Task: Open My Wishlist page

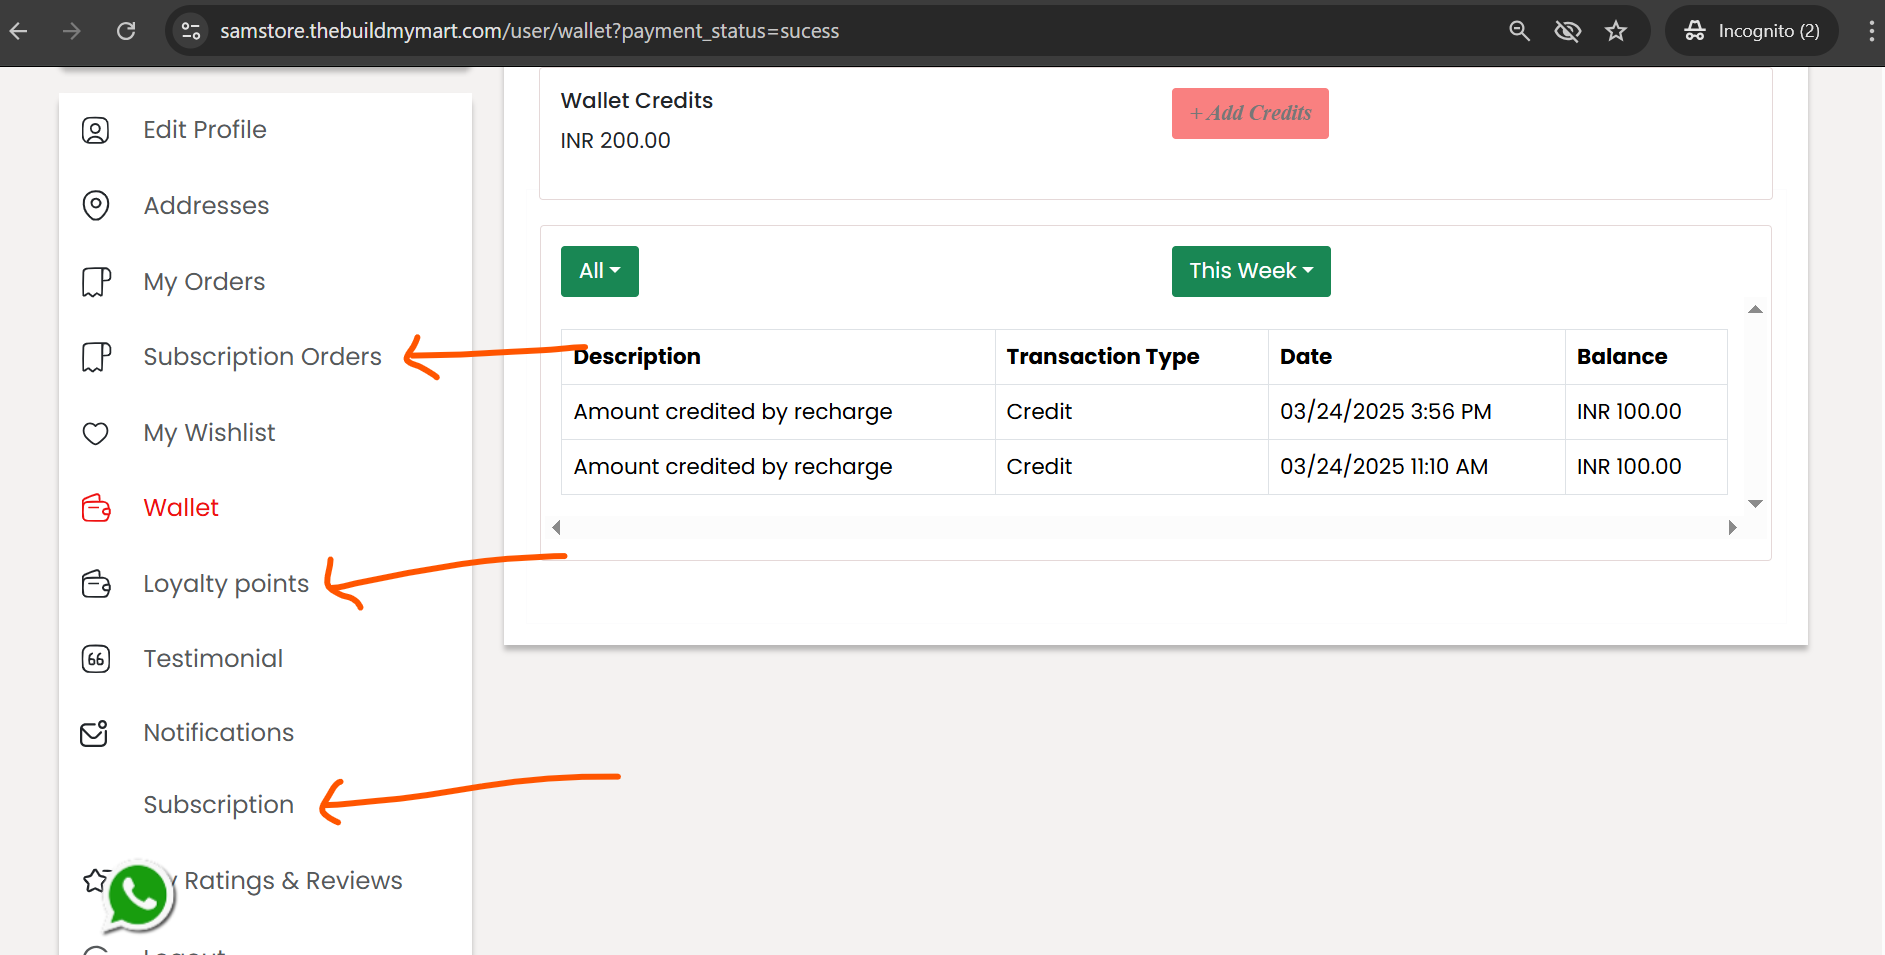Action: coord(209,433)
